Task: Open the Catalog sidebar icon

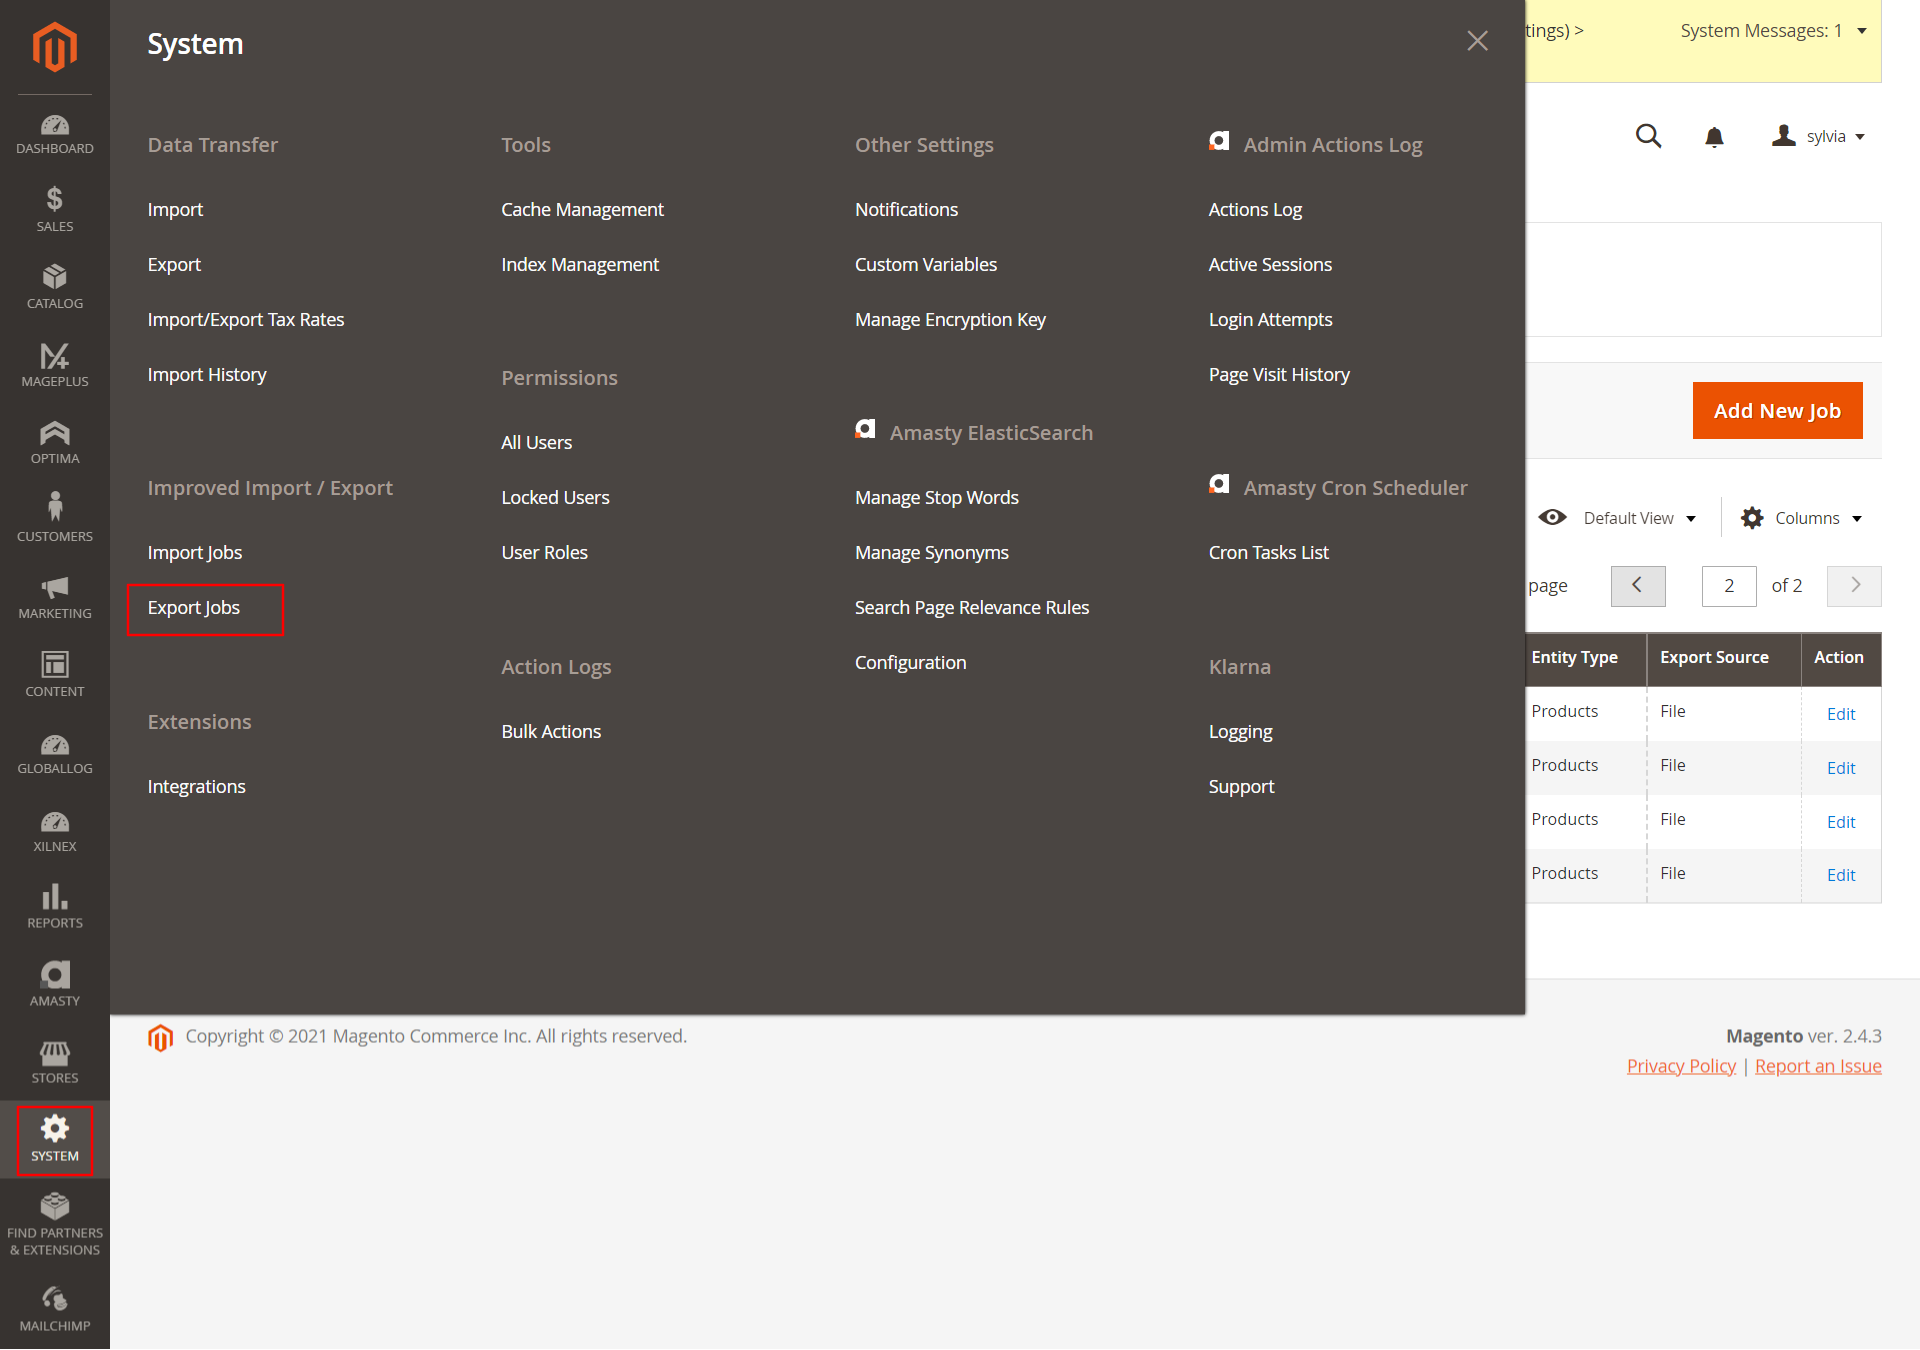Action: pyautogui.click(x=54, y=287)
